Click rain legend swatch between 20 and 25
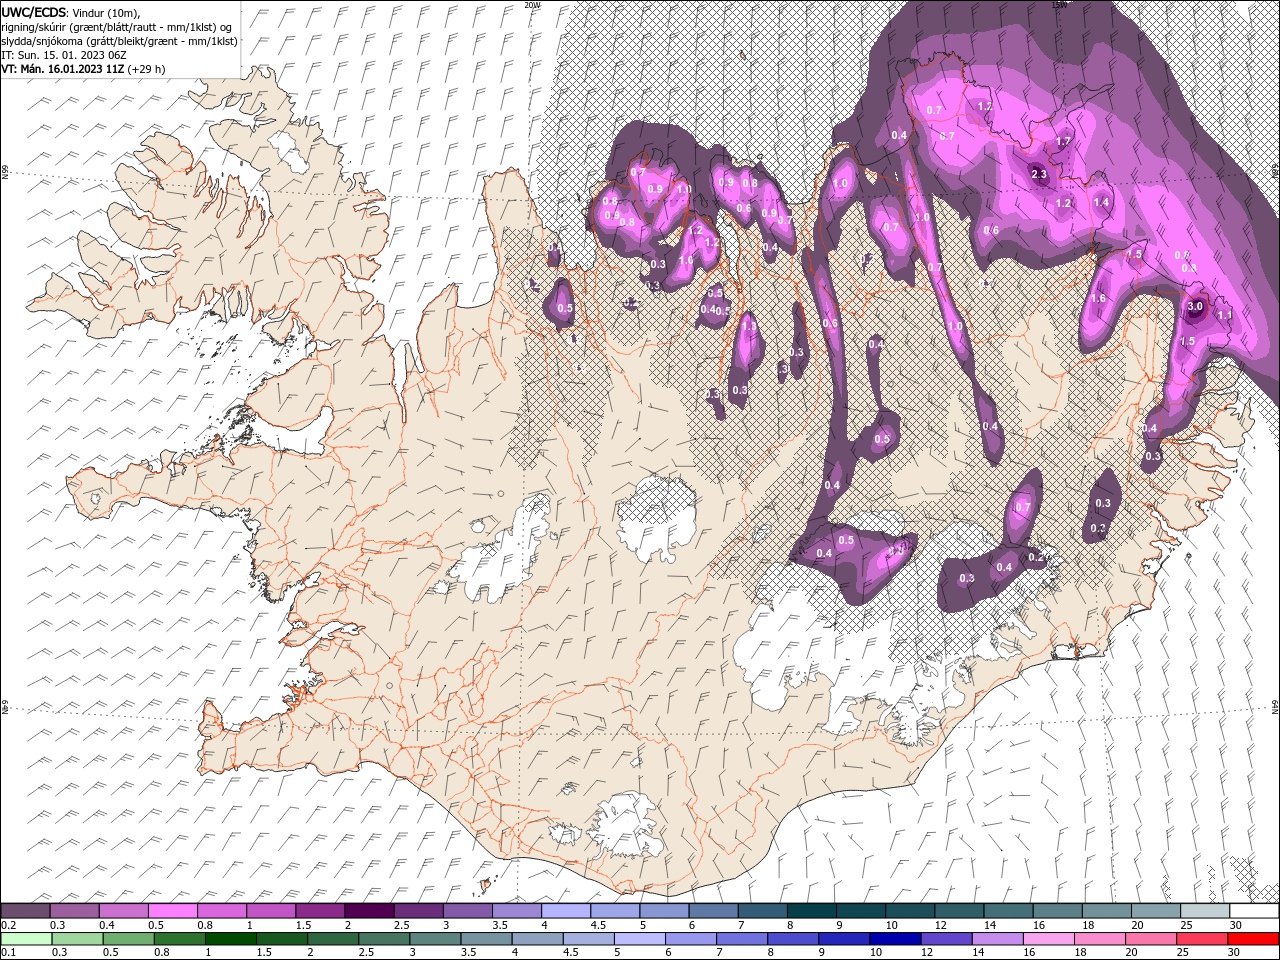Screen dimensions: 1280x960 click(1150, 939)
